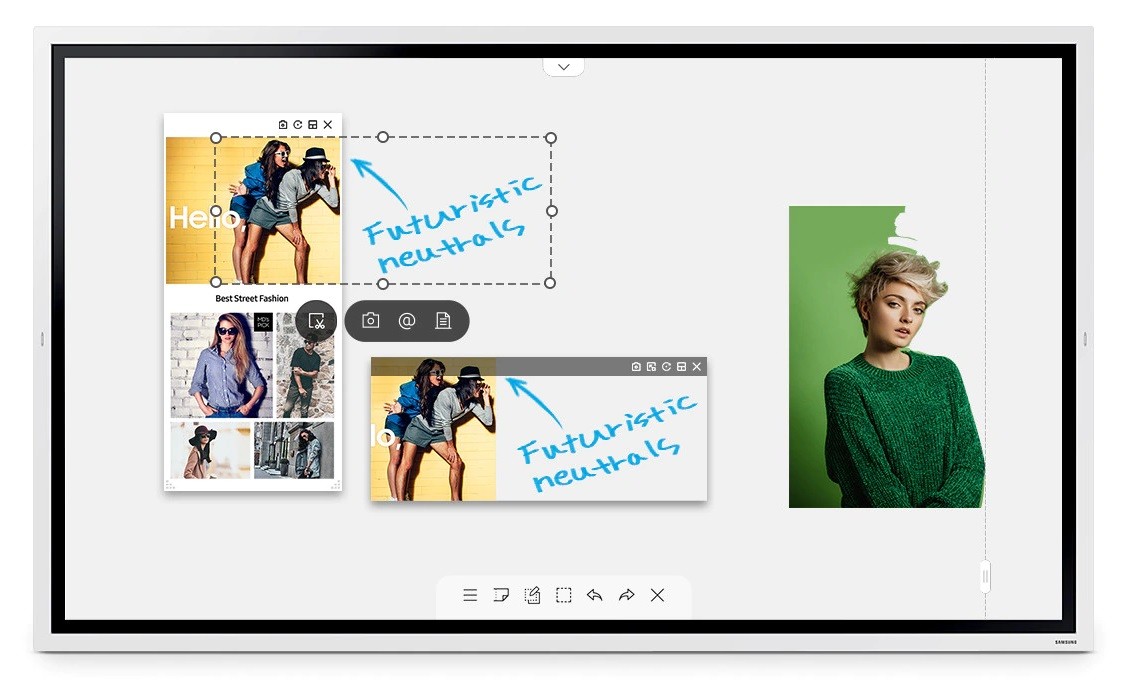The height and width of the screenshot is (700, 1130).
Task: Expand the top chevron pull-down tab
Action: tap(564, 67)
